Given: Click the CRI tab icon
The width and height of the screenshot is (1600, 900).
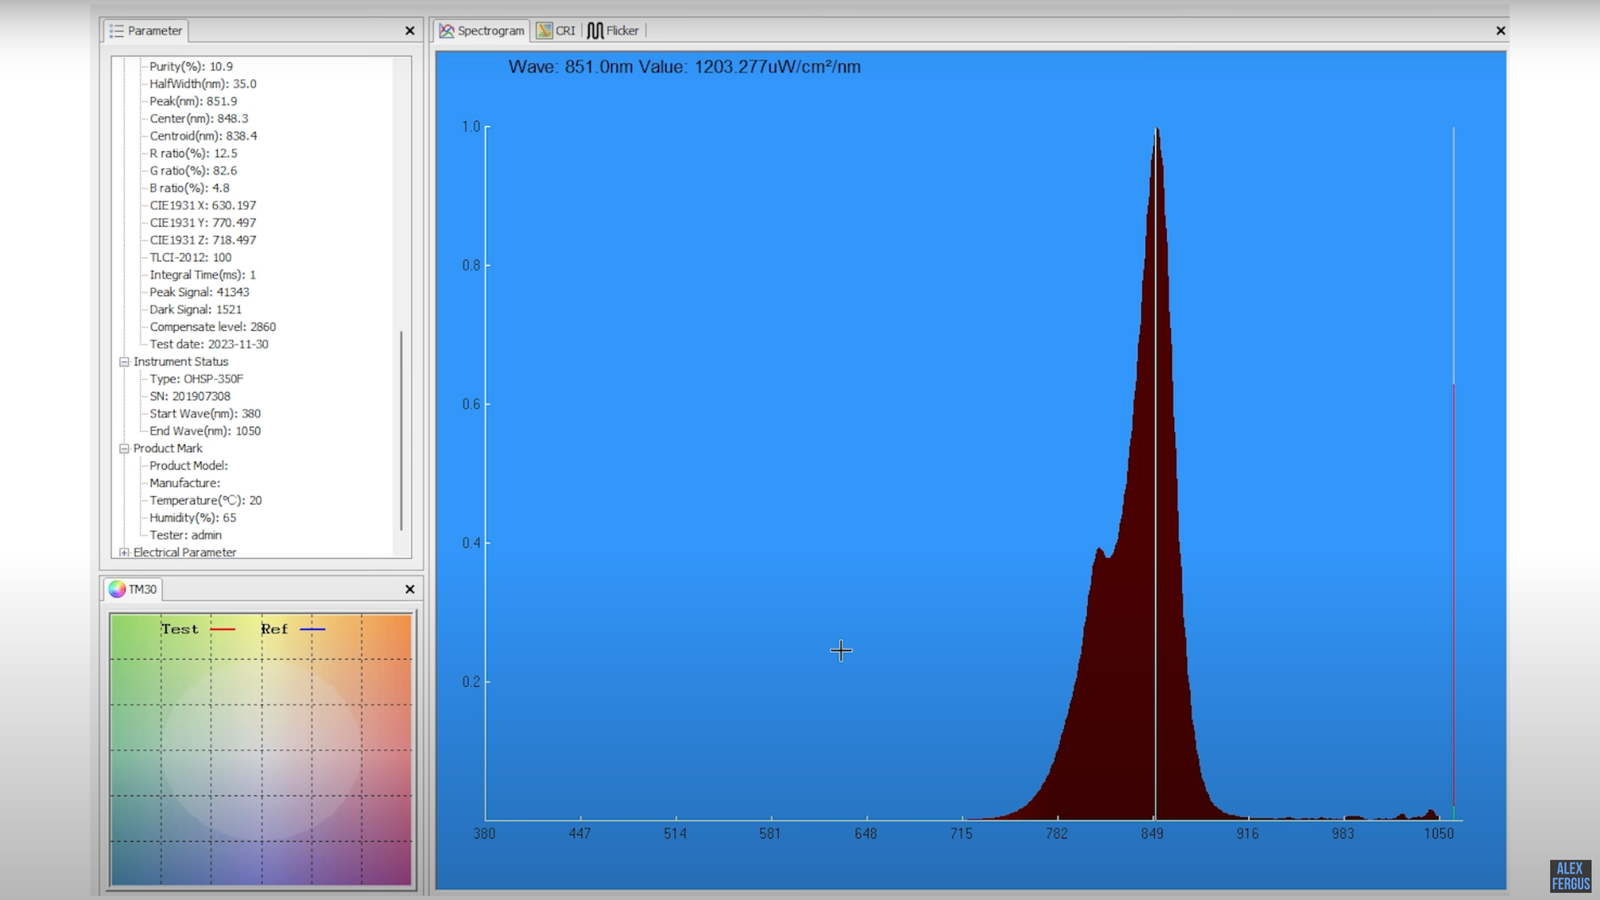Looking at the screenshot, I should click(544, 31).
